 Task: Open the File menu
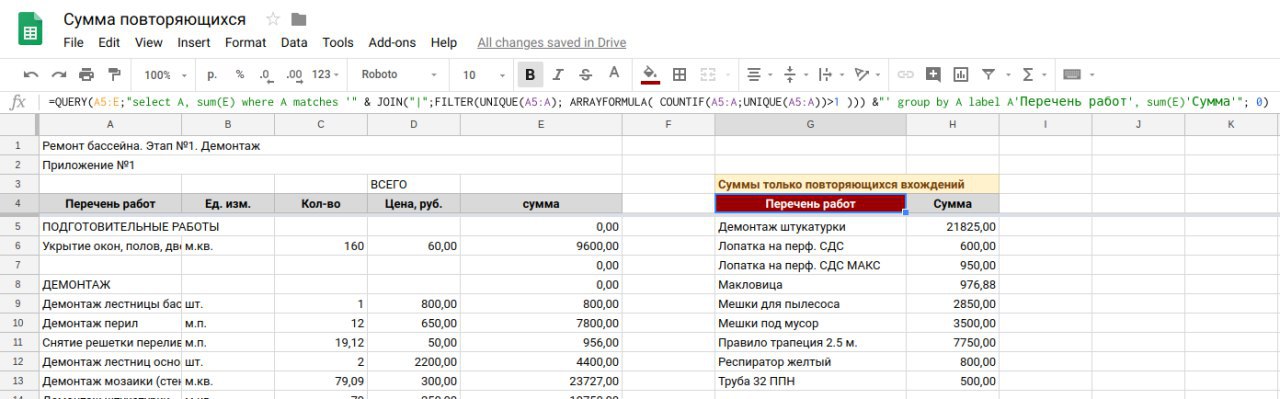pos(73,43)
